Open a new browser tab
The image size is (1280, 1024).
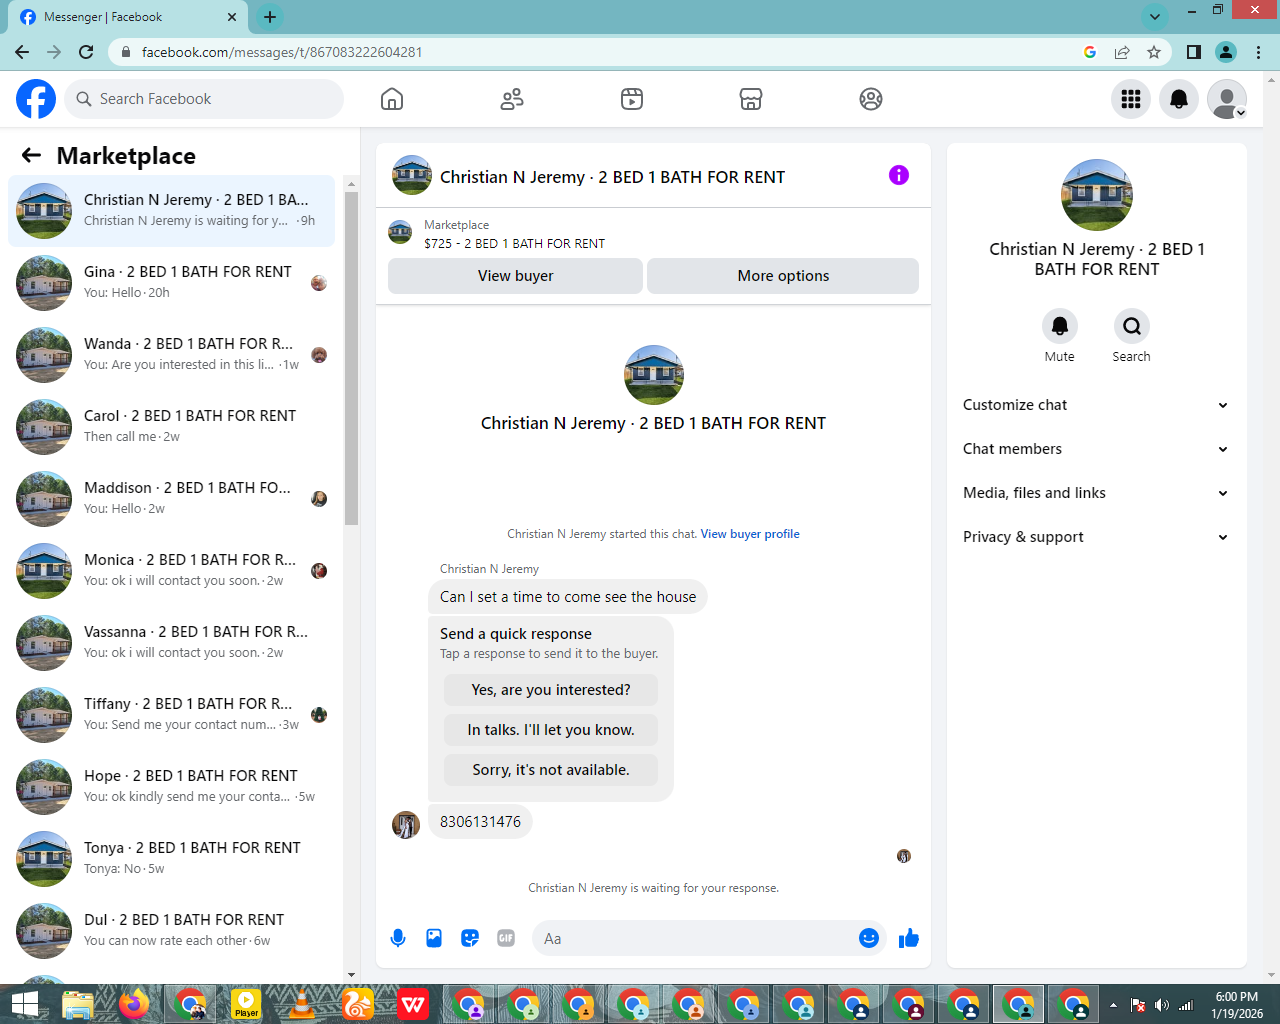[x=270, y=17]
